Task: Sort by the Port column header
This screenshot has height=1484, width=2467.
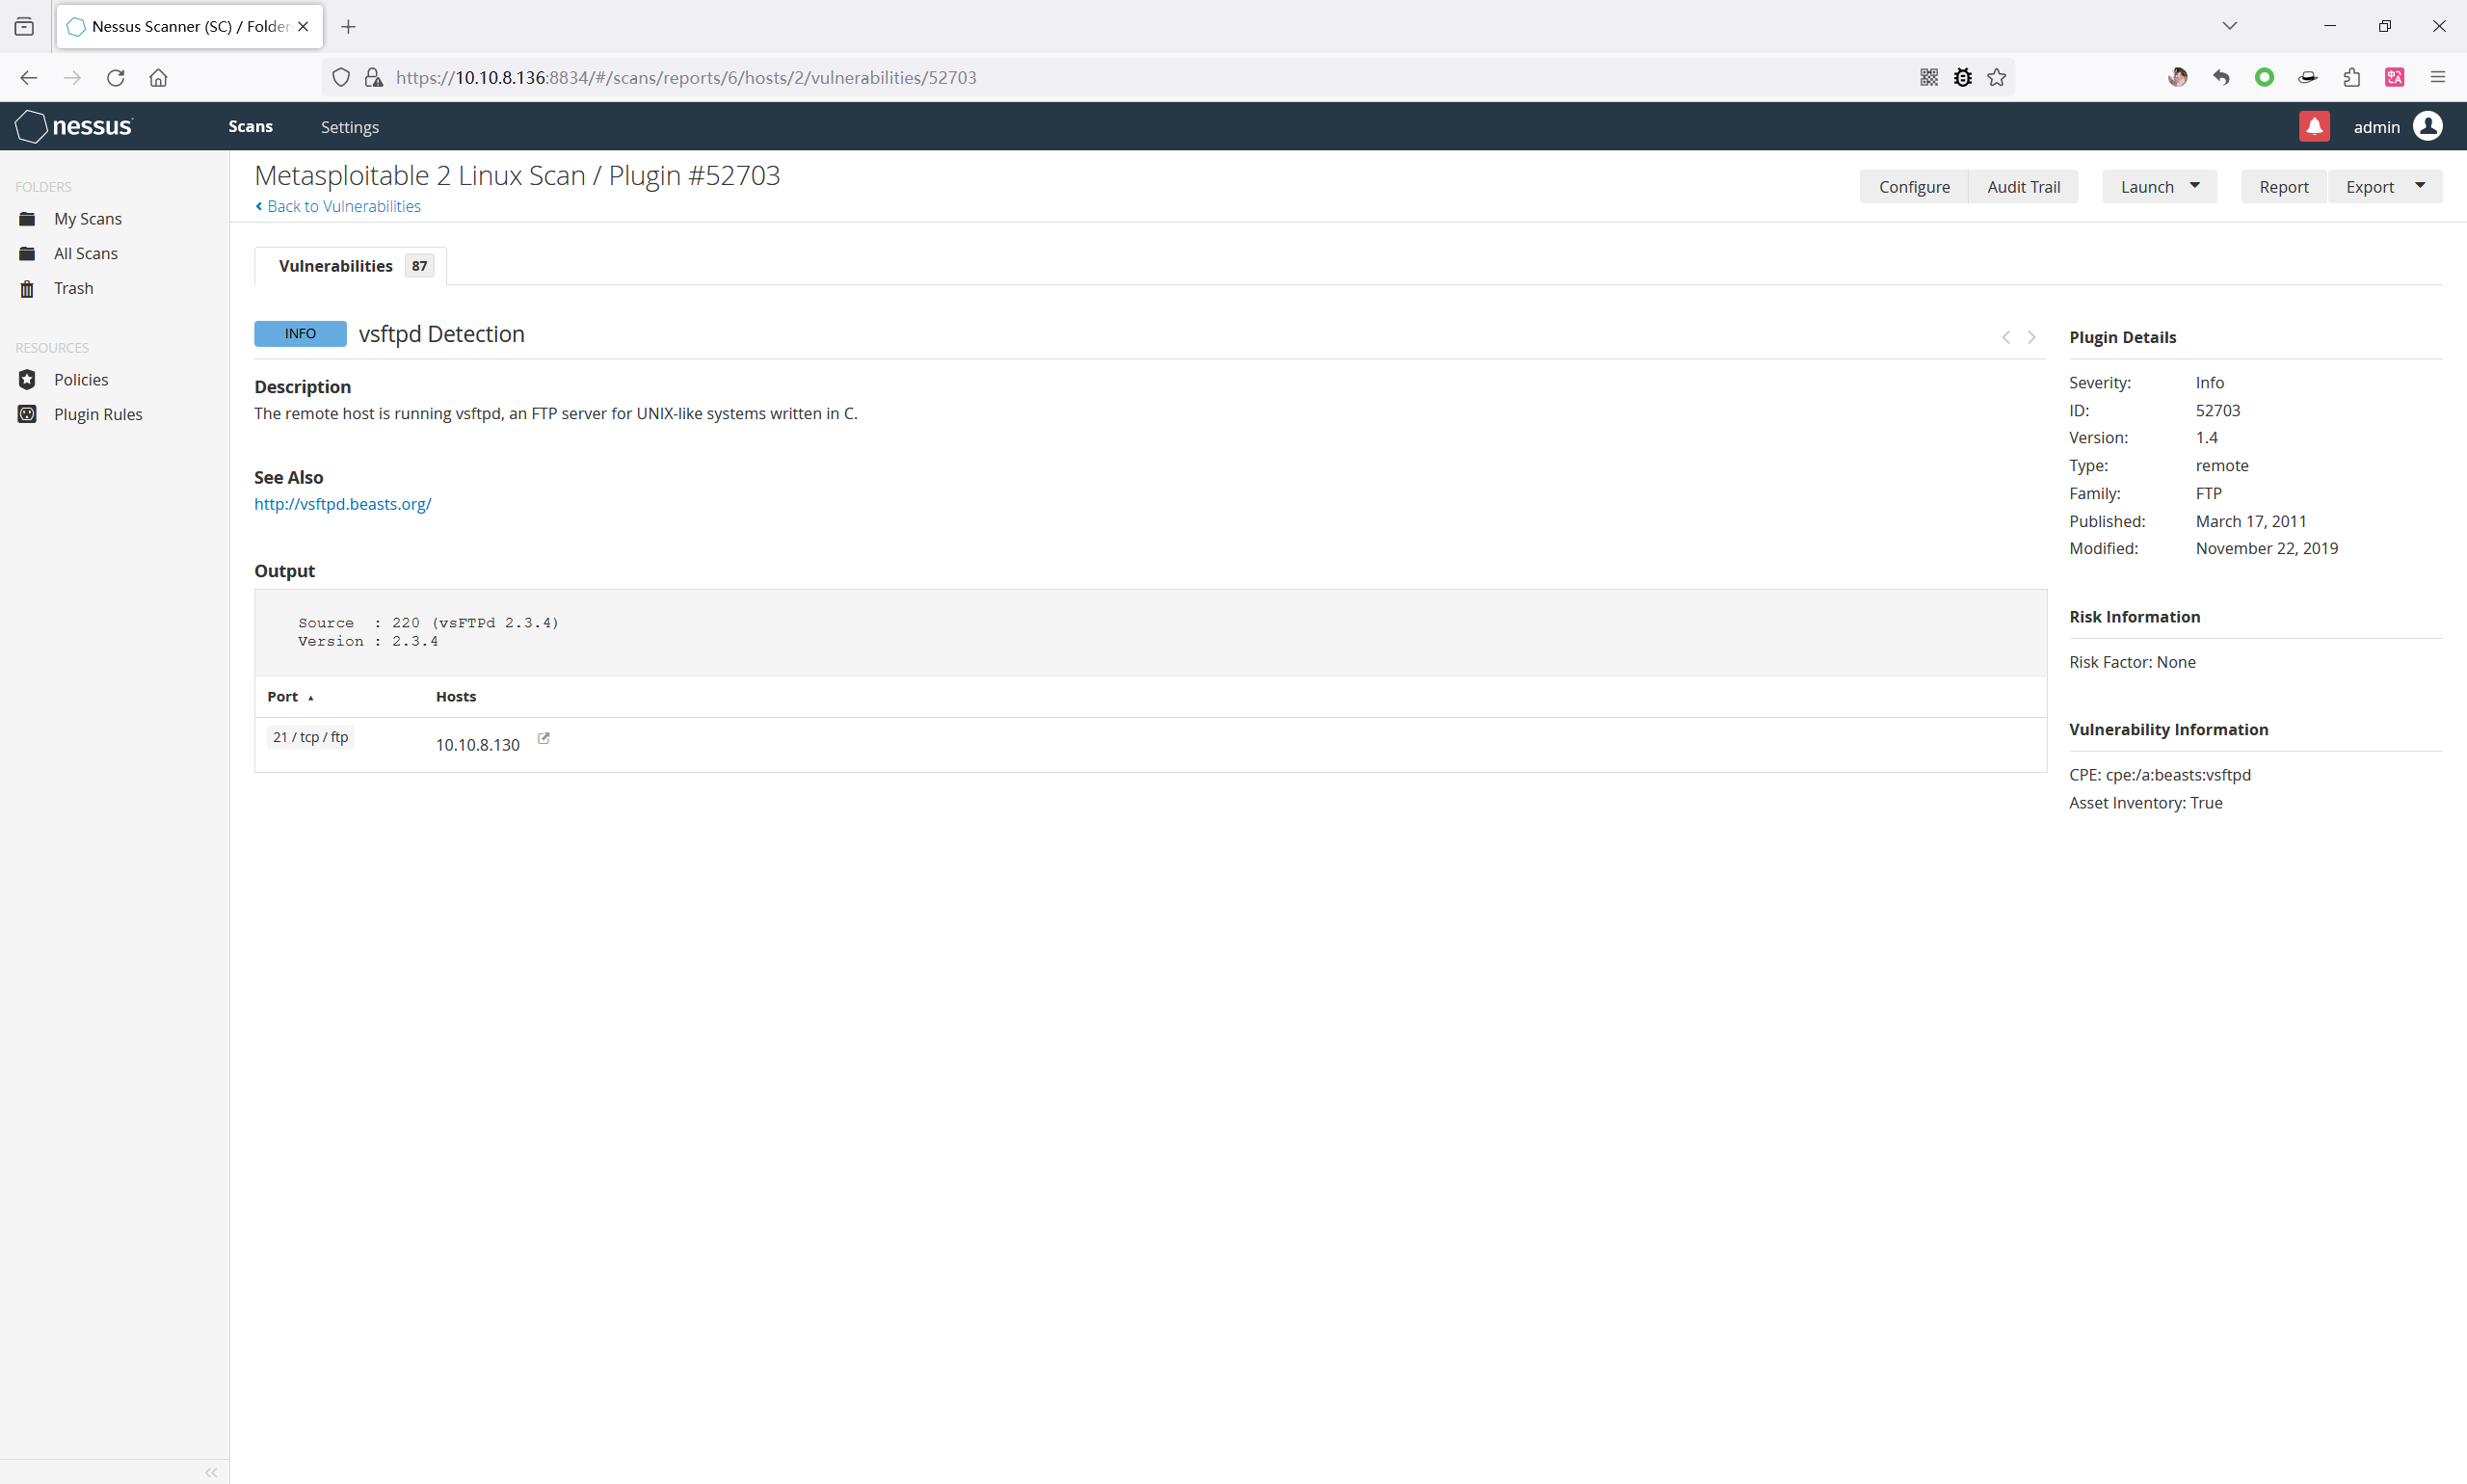Action: pos(290,696)
